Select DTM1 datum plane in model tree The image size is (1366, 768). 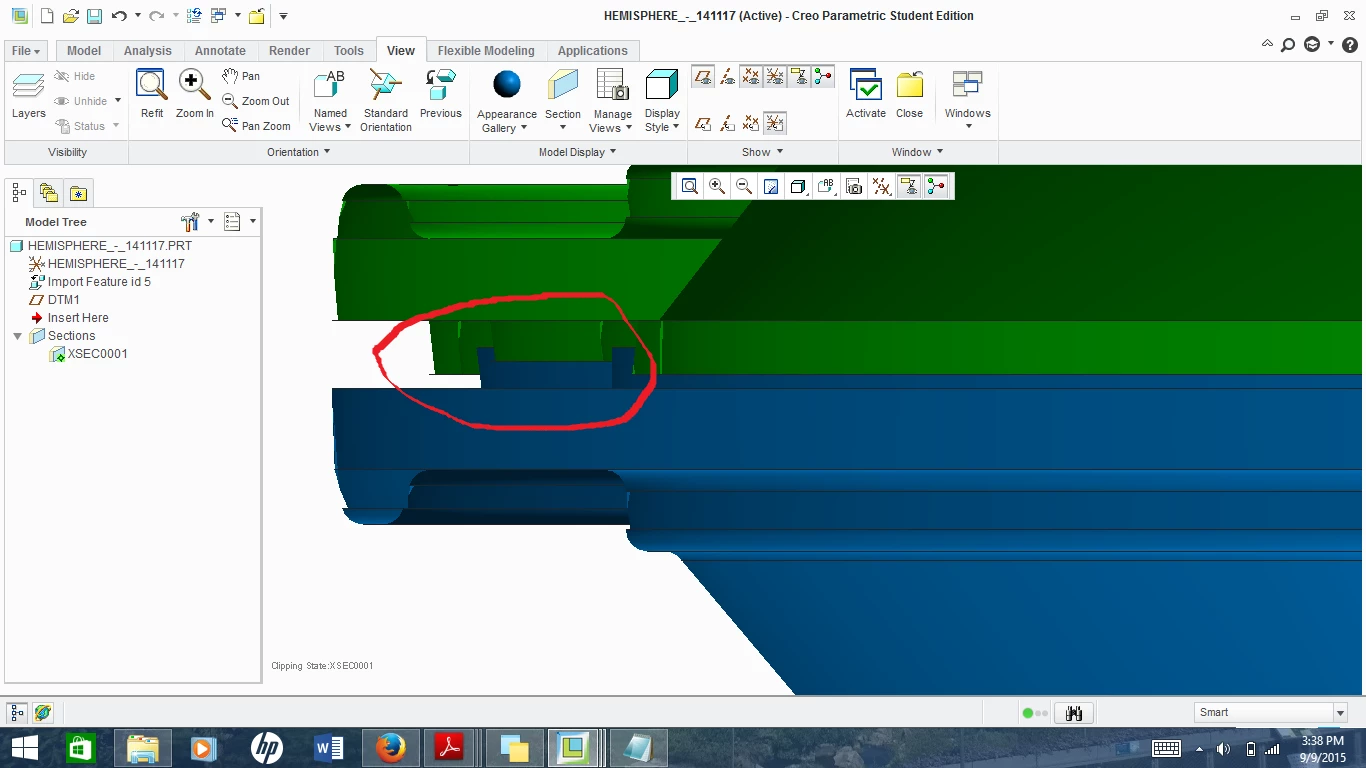tap(64, 300)
